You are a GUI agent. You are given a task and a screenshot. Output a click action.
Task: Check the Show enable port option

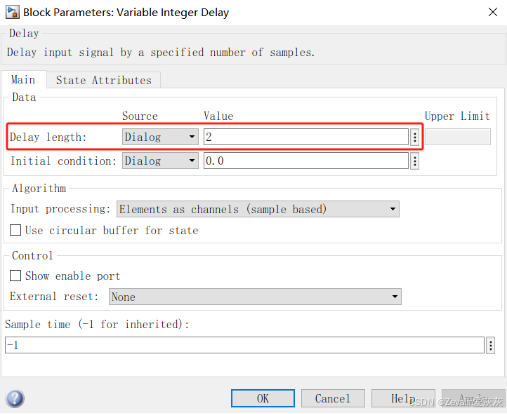tap(15, 276)
